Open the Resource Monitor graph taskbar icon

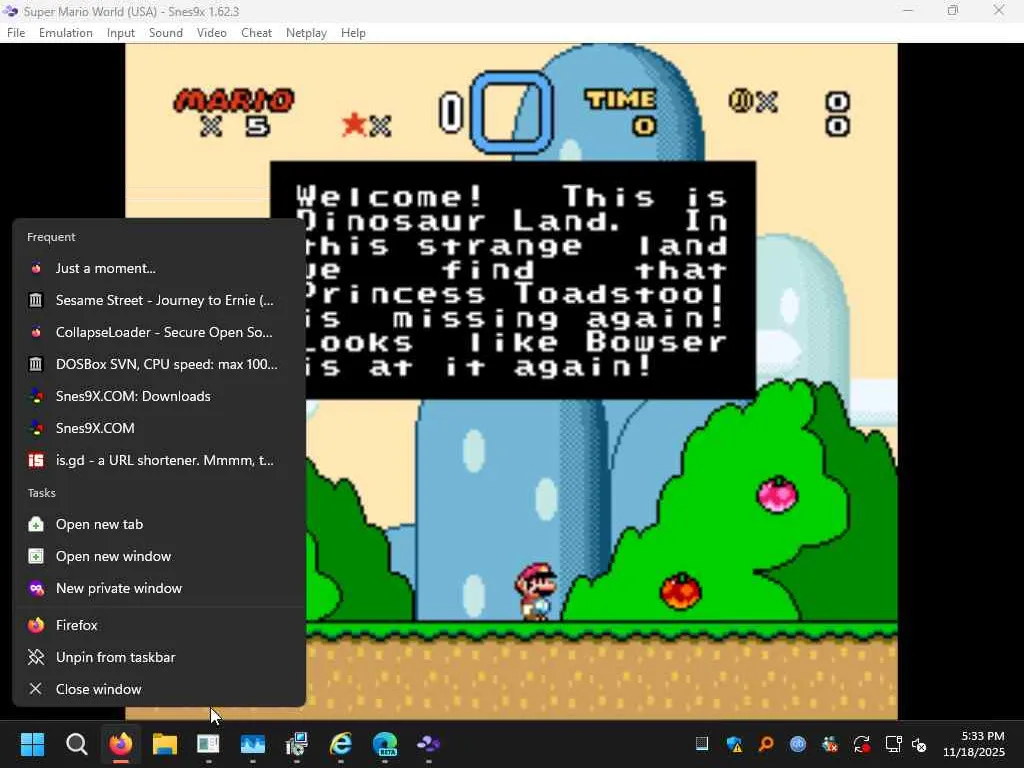253,744
